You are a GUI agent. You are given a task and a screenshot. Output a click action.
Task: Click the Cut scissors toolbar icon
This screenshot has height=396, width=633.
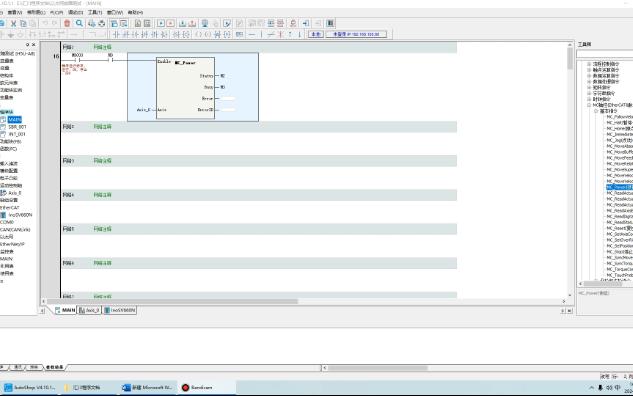13,23
